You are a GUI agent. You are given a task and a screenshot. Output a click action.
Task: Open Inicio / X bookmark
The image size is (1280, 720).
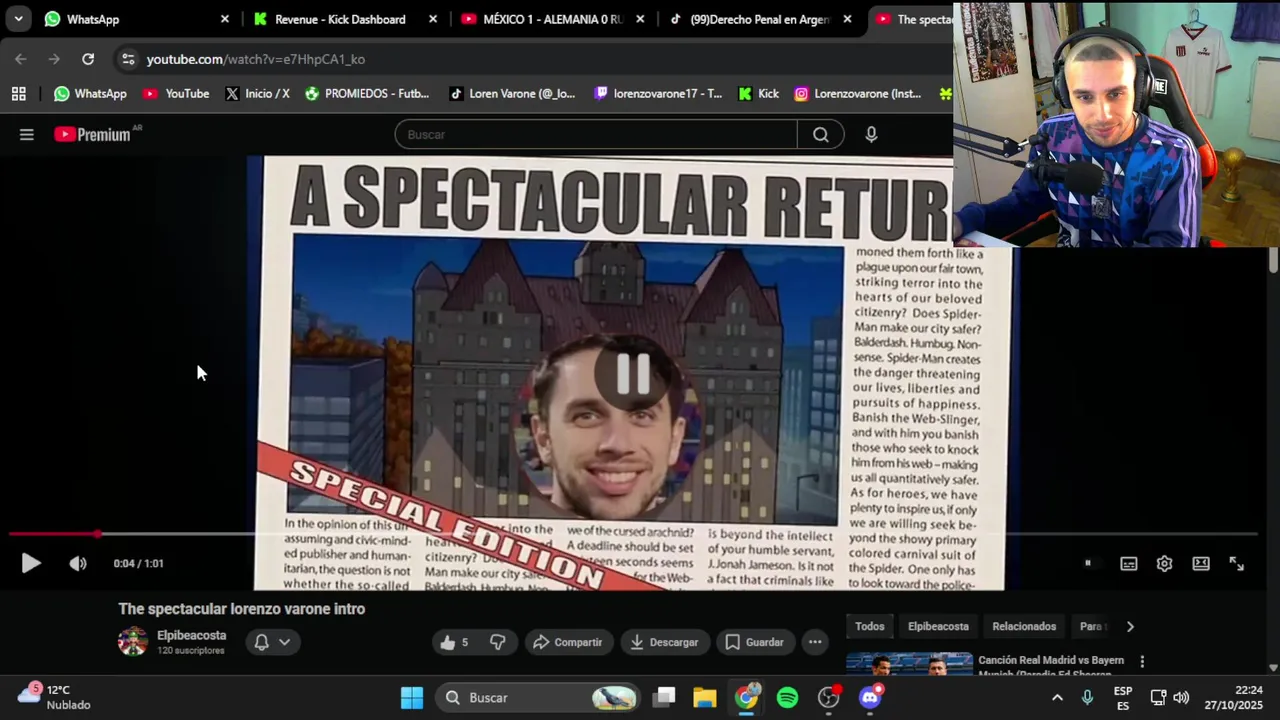click(x=258, y=94)
